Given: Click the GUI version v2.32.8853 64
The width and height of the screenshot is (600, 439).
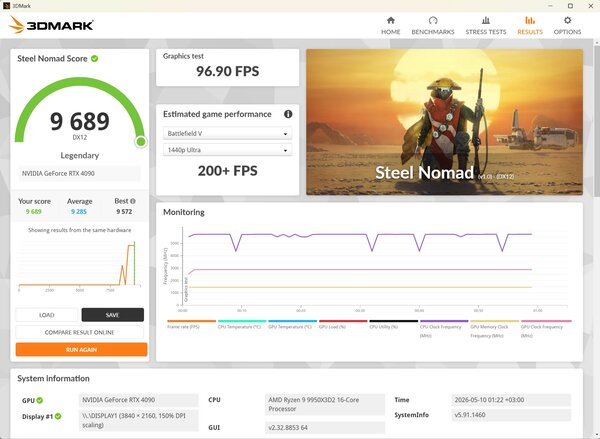Looking at the screenshot, I should pos(324,428).
